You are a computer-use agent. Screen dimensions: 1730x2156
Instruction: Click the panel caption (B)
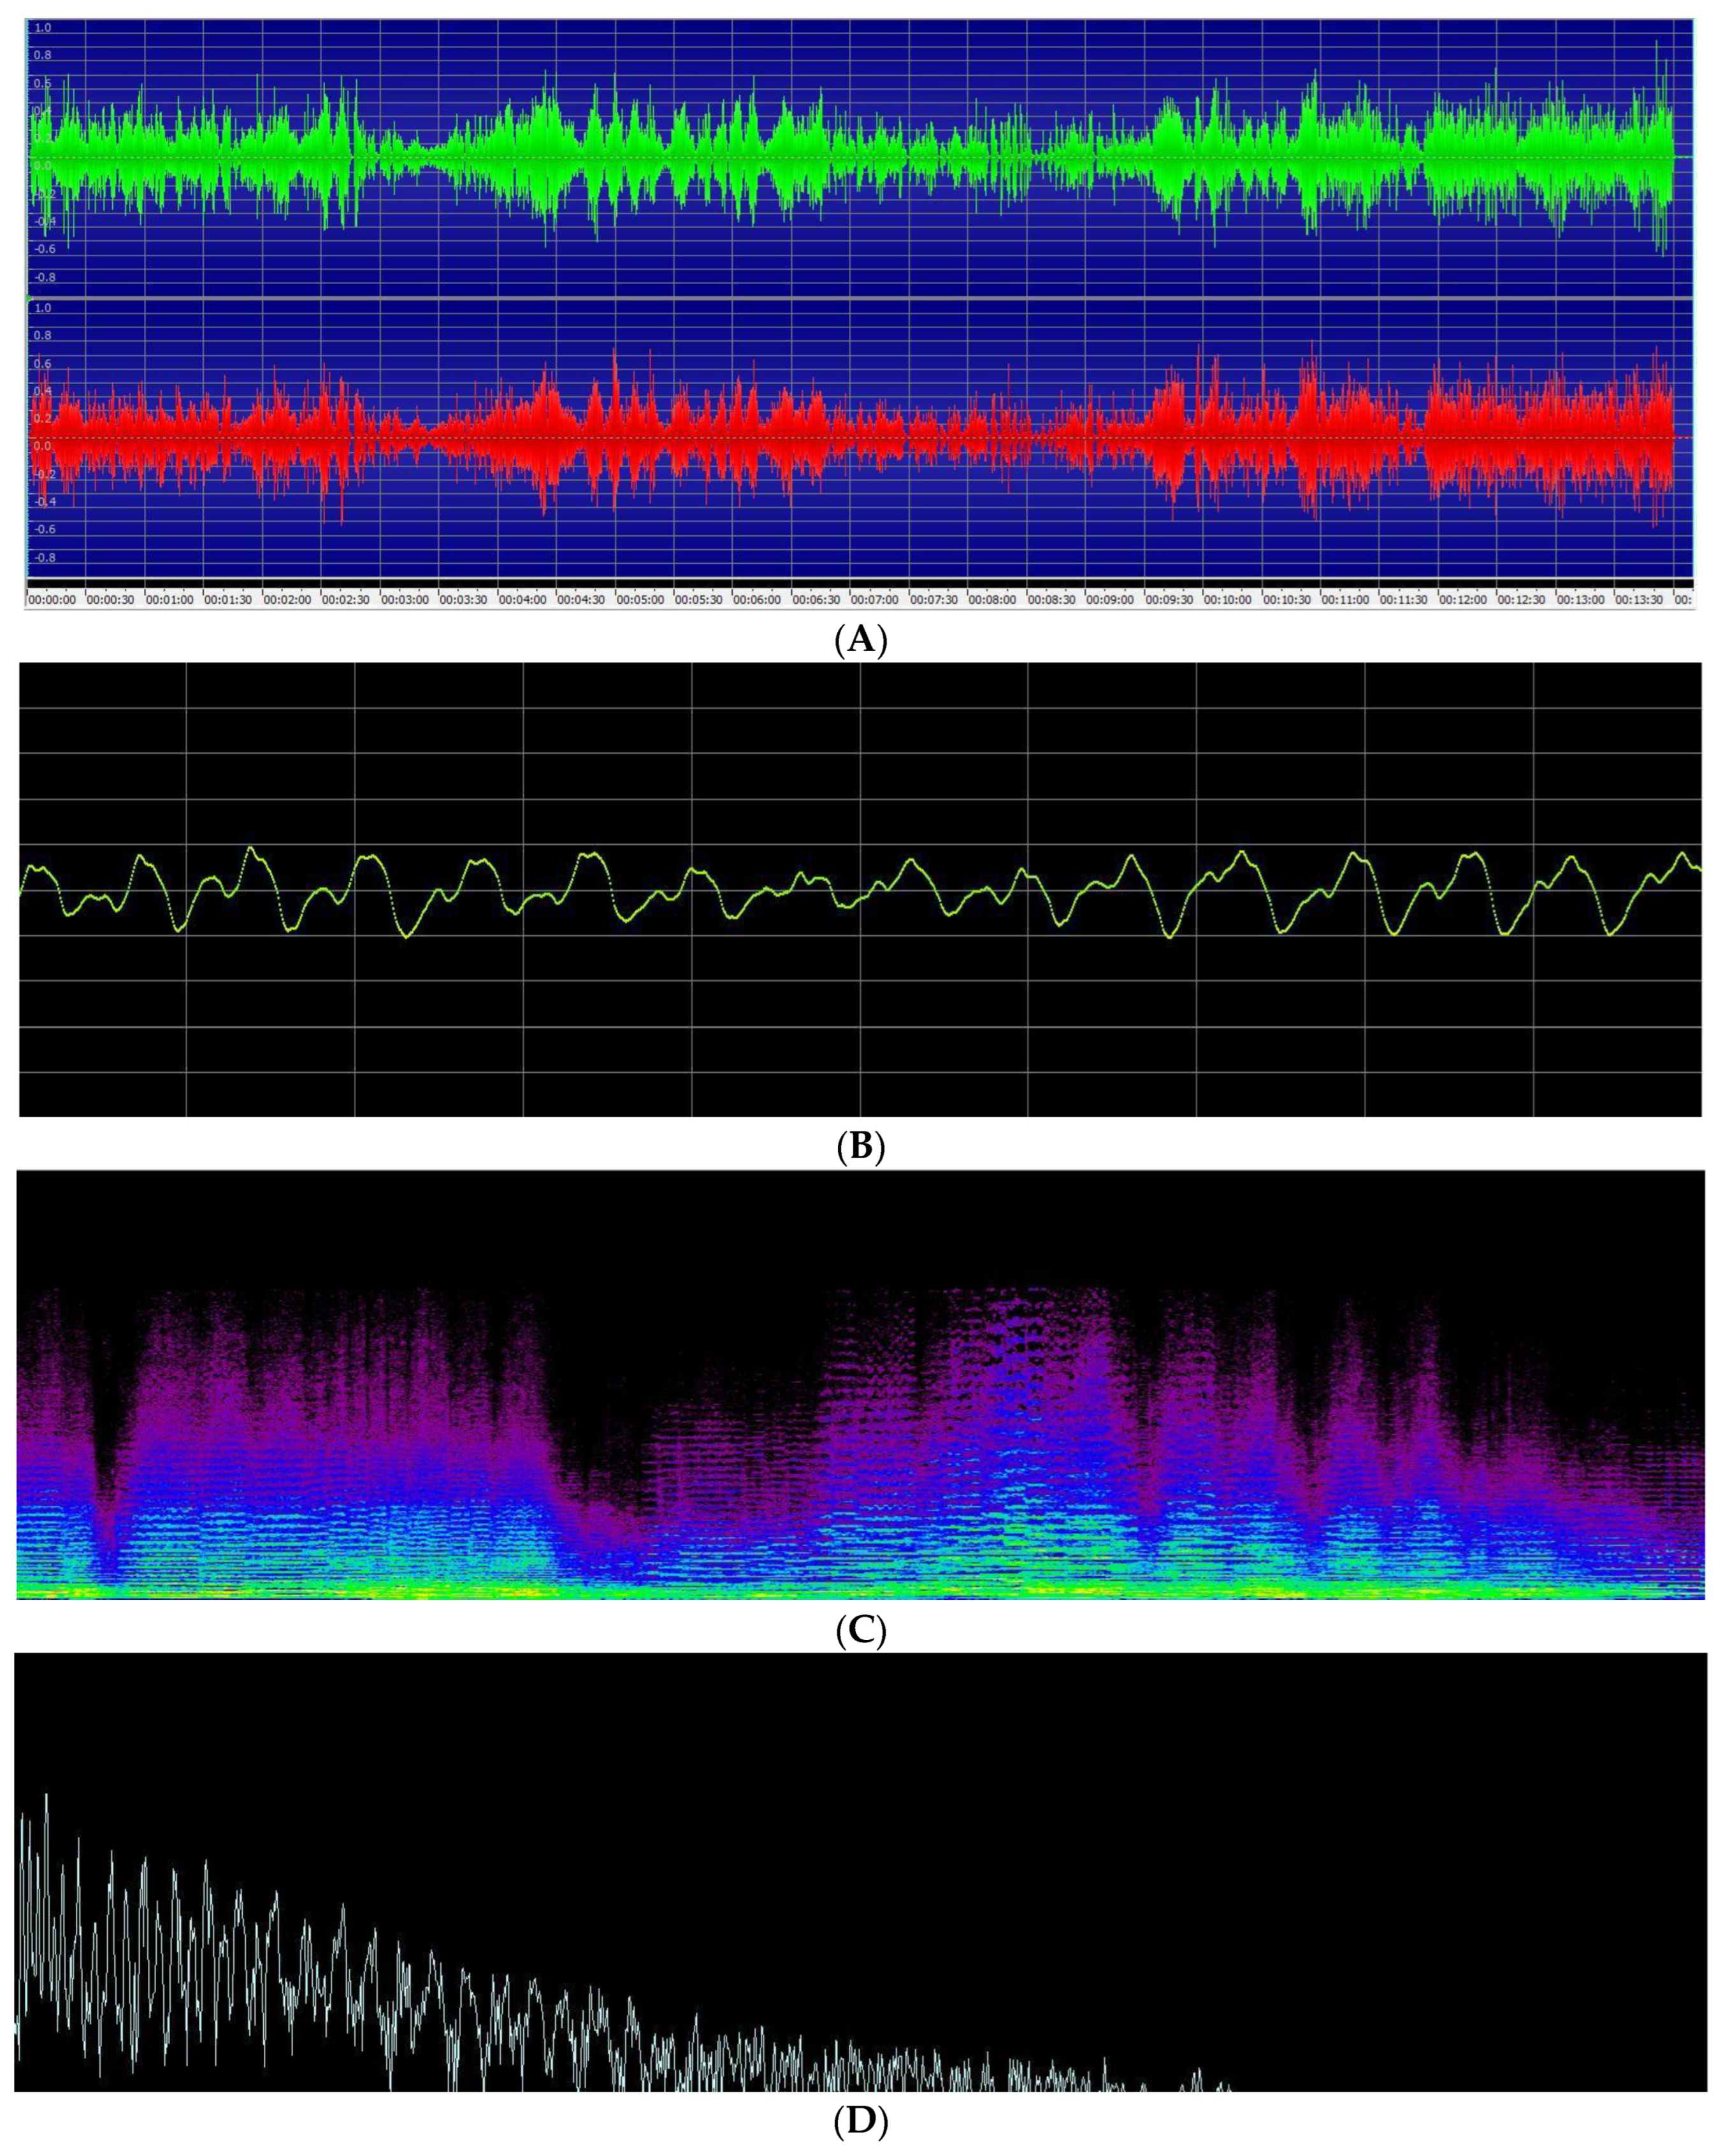click(x=861, y=1147)
